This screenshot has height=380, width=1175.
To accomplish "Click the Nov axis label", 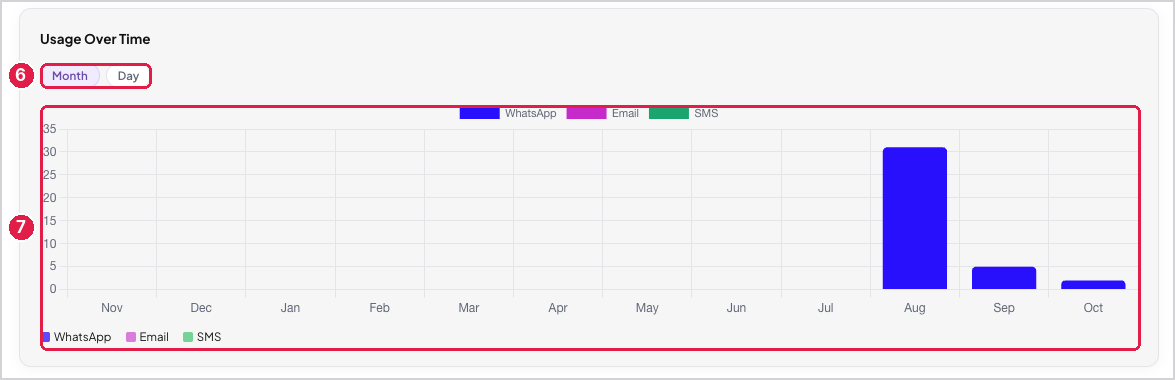I will [112, 308].
